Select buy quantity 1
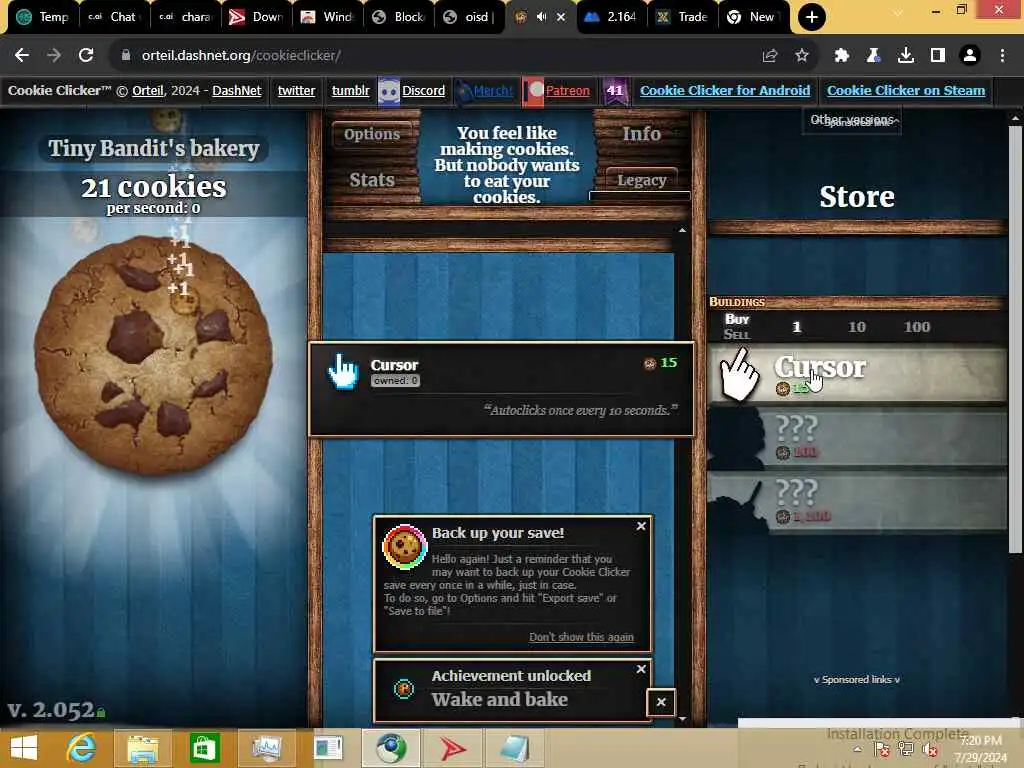 (796, 327)
